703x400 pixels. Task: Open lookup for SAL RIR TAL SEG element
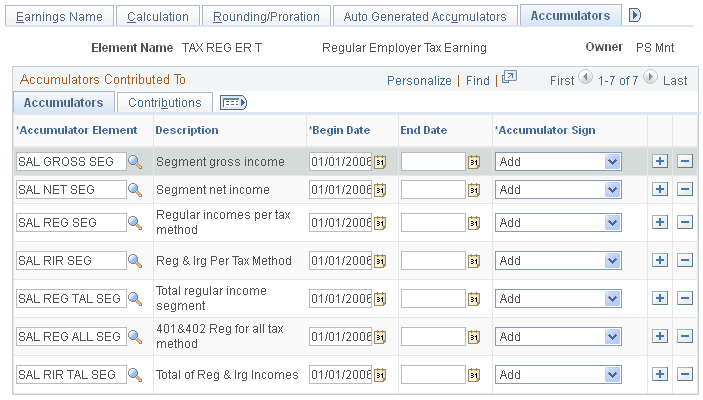point(135,375)
